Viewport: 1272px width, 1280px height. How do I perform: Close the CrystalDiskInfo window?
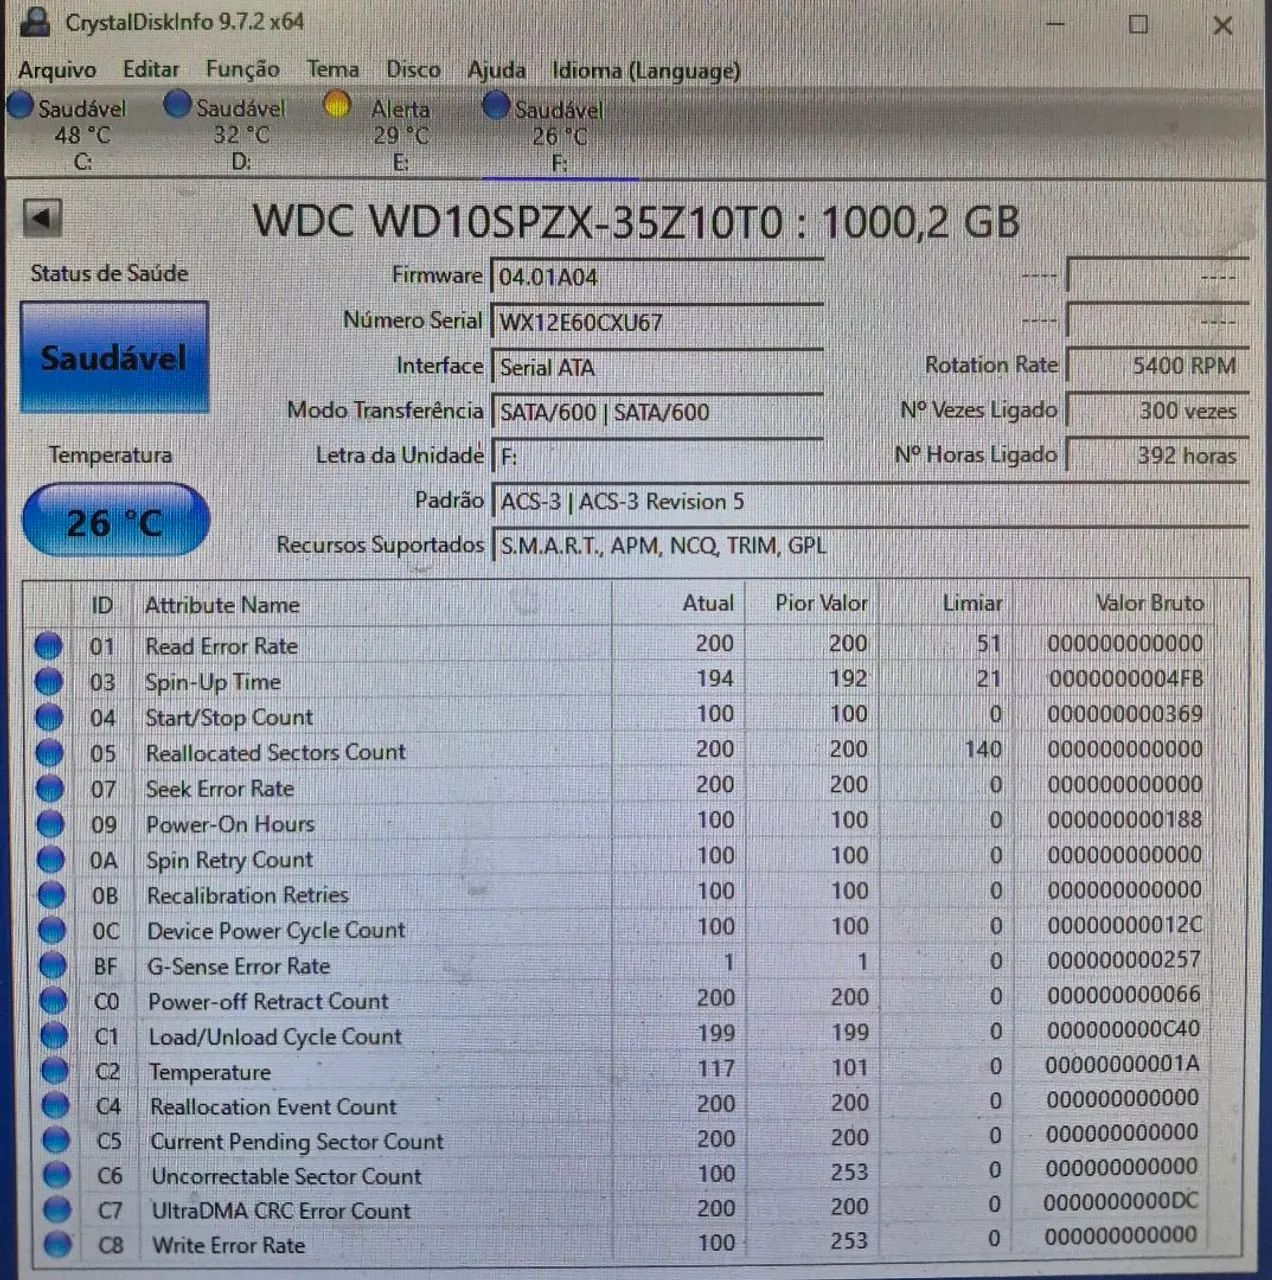[1222, 25]
